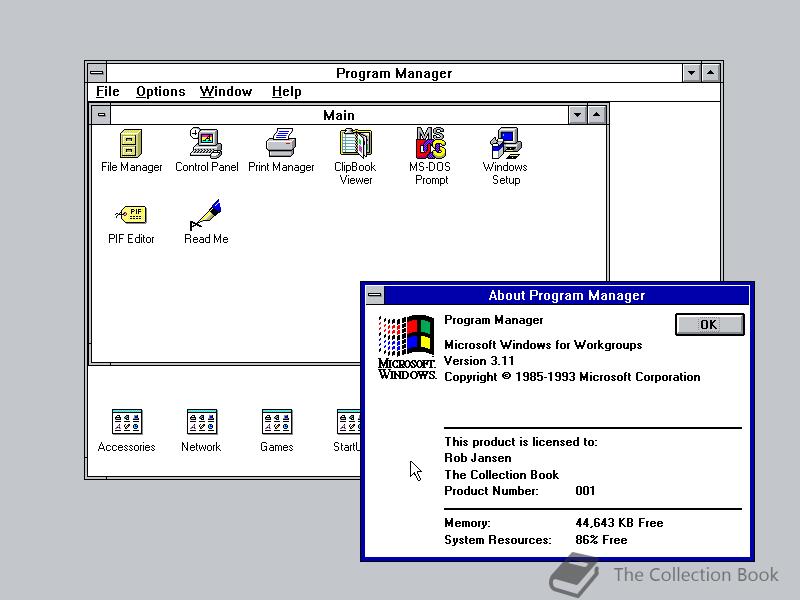800x600 pixels.
Task: Minimize the Main group window
Action: coord(577,115)
